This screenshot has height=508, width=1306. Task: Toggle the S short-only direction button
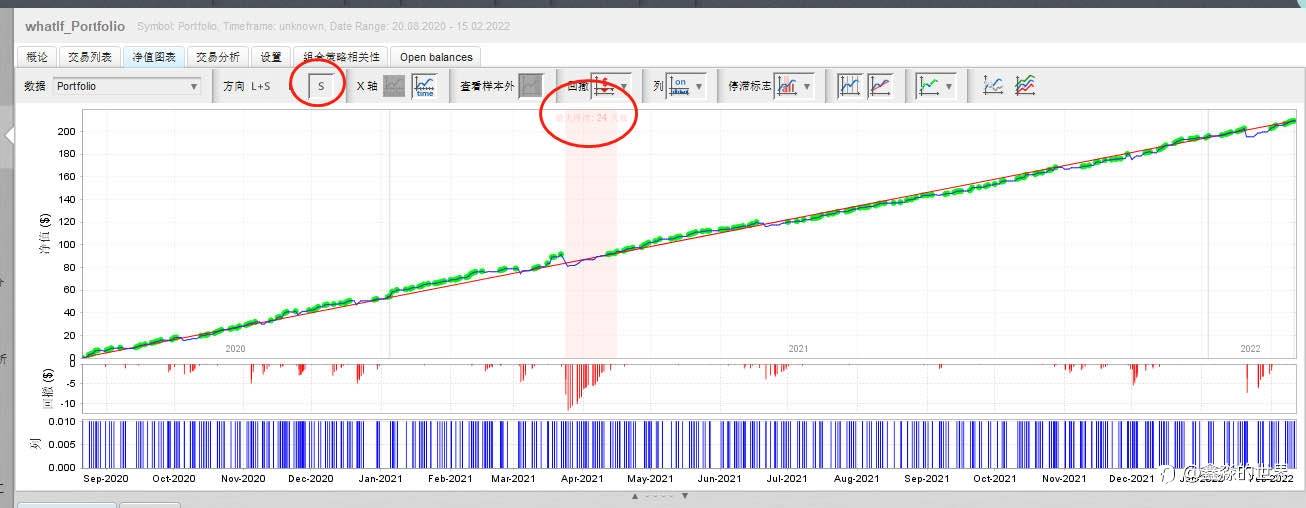pos(321,86)
